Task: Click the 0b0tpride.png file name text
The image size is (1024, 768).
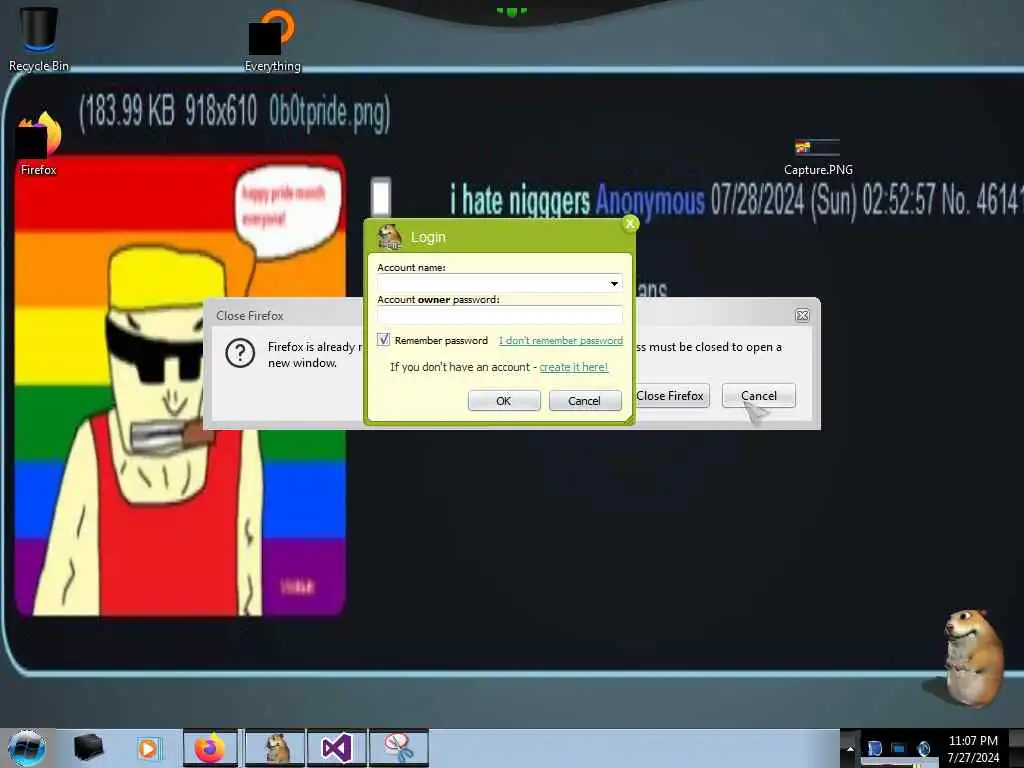Action: coord(328,112)
